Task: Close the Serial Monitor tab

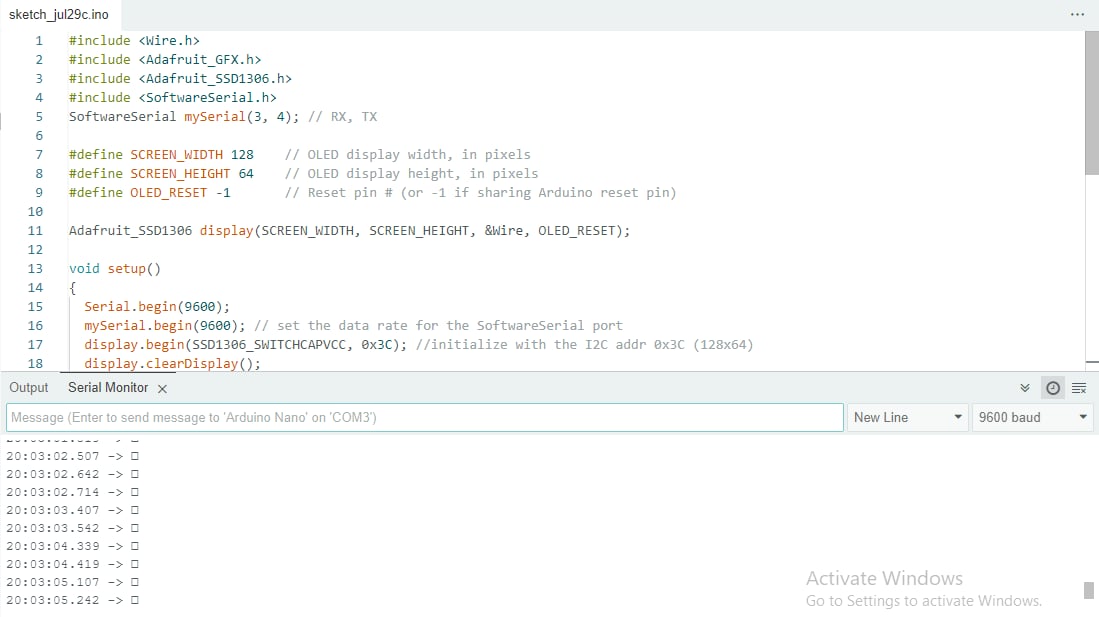Action: [x=162, y=388]
